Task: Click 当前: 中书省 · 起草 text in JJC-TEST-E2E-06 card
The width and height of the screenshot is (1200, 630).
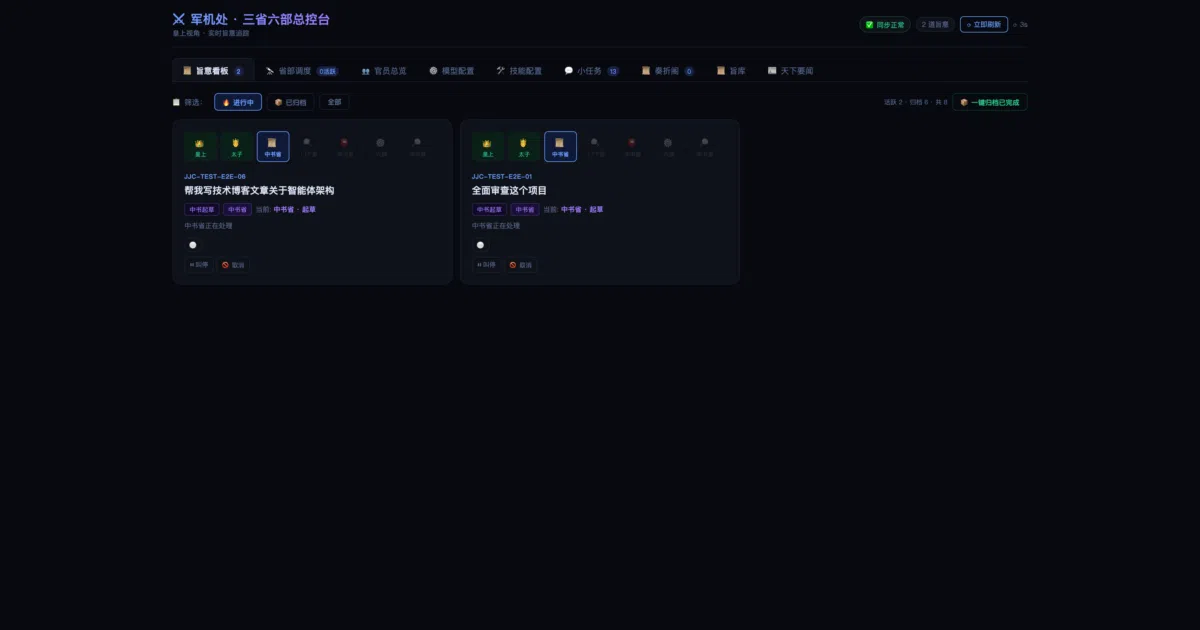Action: (x=286, y=210)
